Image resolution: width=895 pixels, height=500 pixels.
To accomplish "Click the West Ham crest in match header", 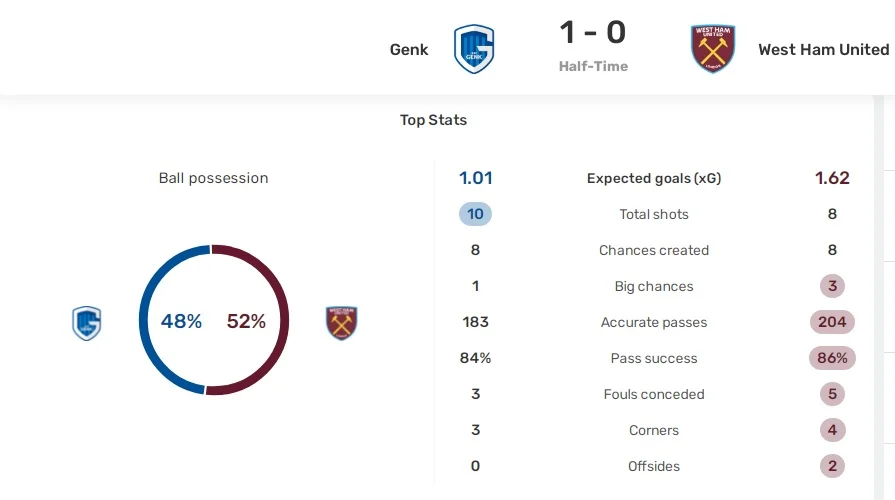I will click(713, 49).
